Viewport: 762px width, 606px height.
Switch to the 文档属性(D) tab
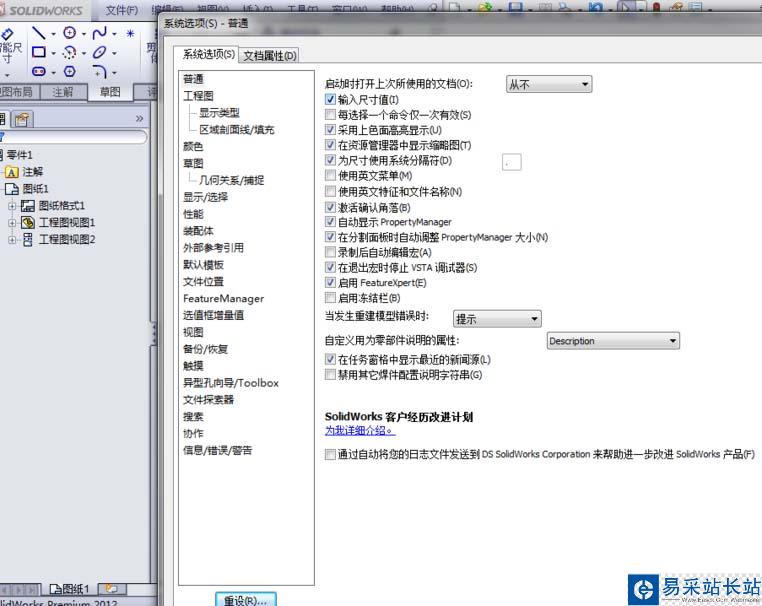pyautogui.click(x=270, y=56)
